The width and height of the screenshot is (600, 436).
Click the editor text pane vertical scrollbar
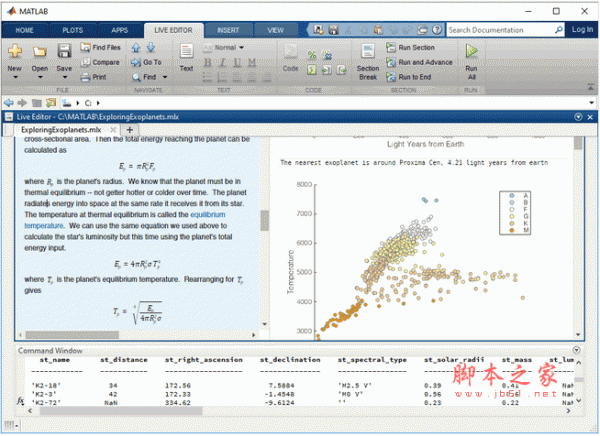coord(264,222)
